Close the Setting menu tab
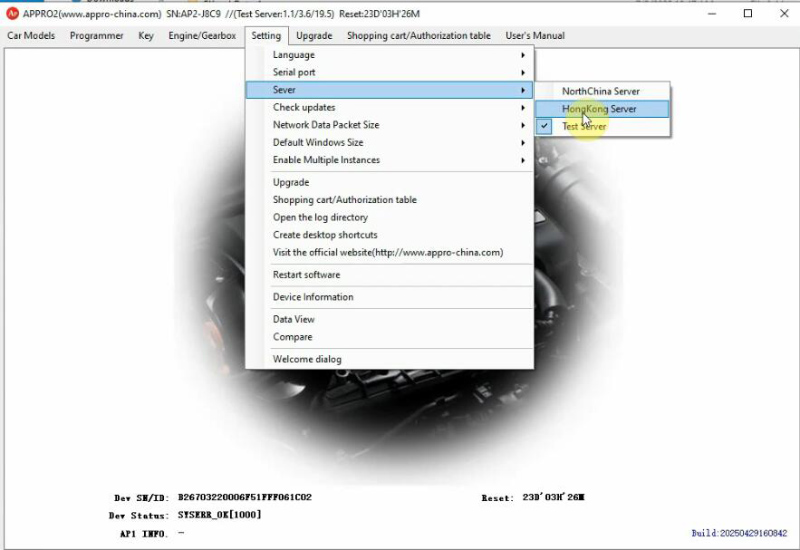Viewport: 800px width, 550px height. click(x=266, y=36)
